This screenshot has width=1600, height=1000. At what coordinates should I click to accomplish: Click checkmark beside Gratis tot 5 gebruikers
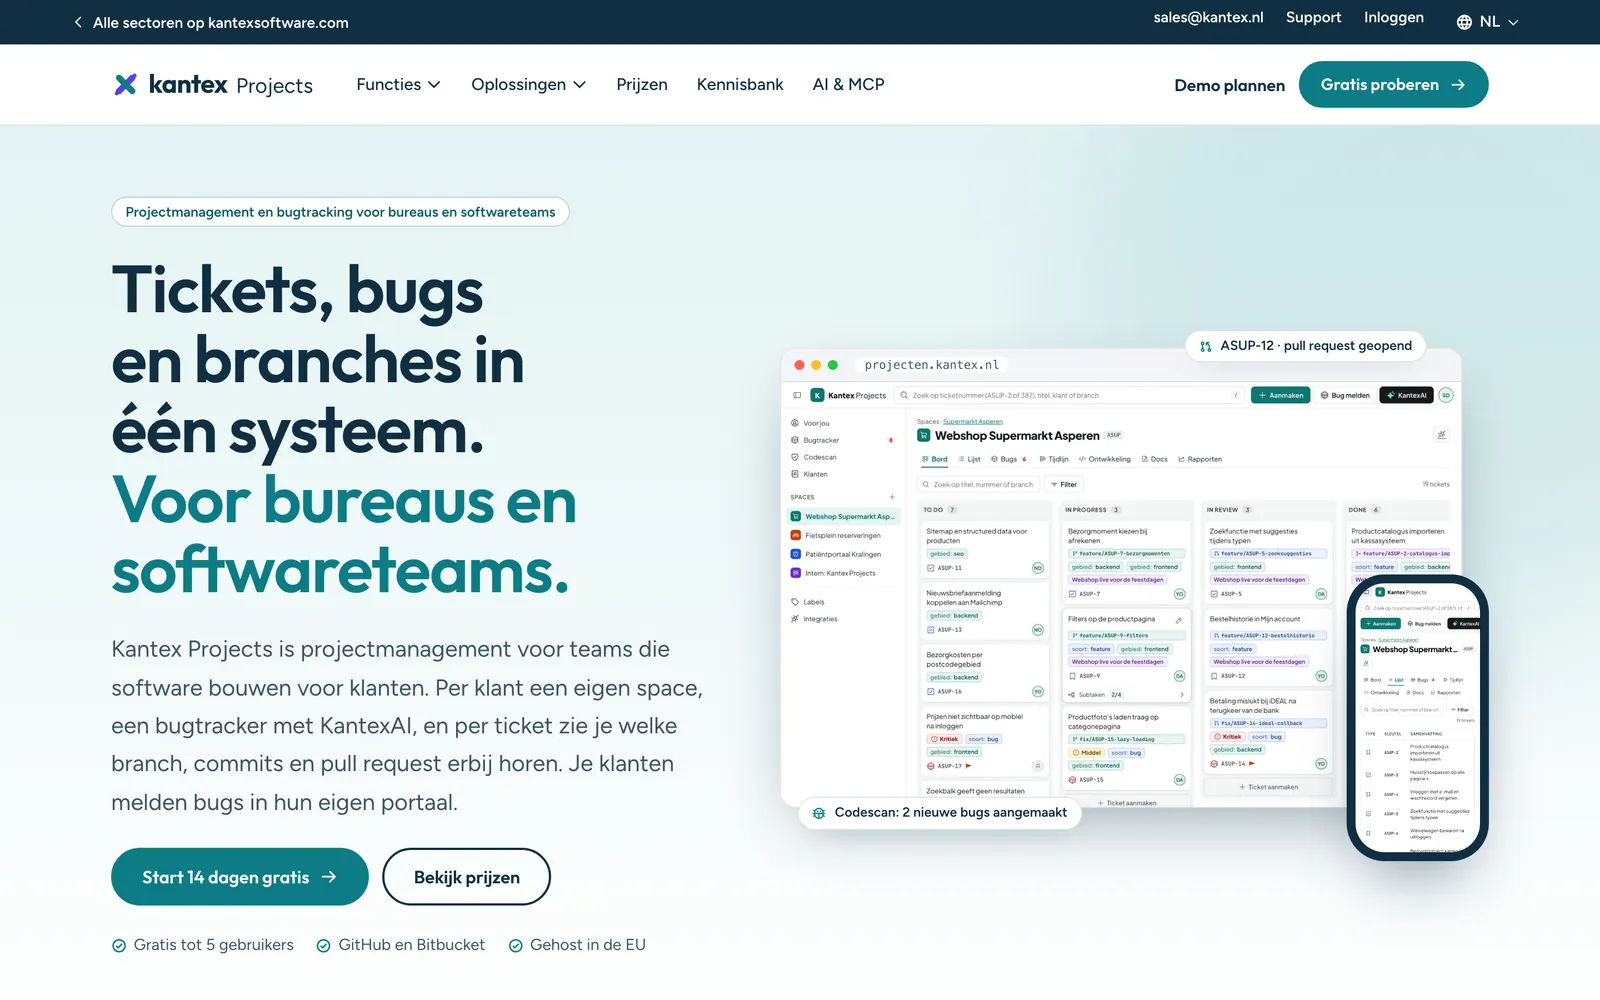[x=119, y=946]
